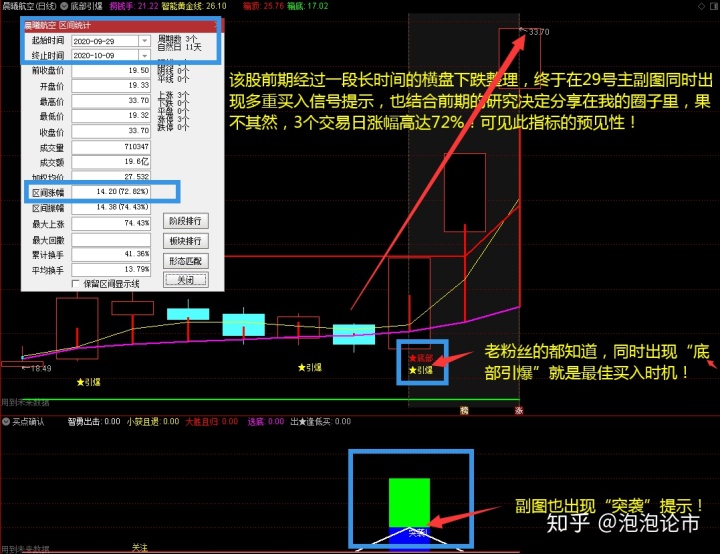Click the purple 逃底: 0.00 readout
This screenshot has width=720, height=554.
[x=266, y=422]
